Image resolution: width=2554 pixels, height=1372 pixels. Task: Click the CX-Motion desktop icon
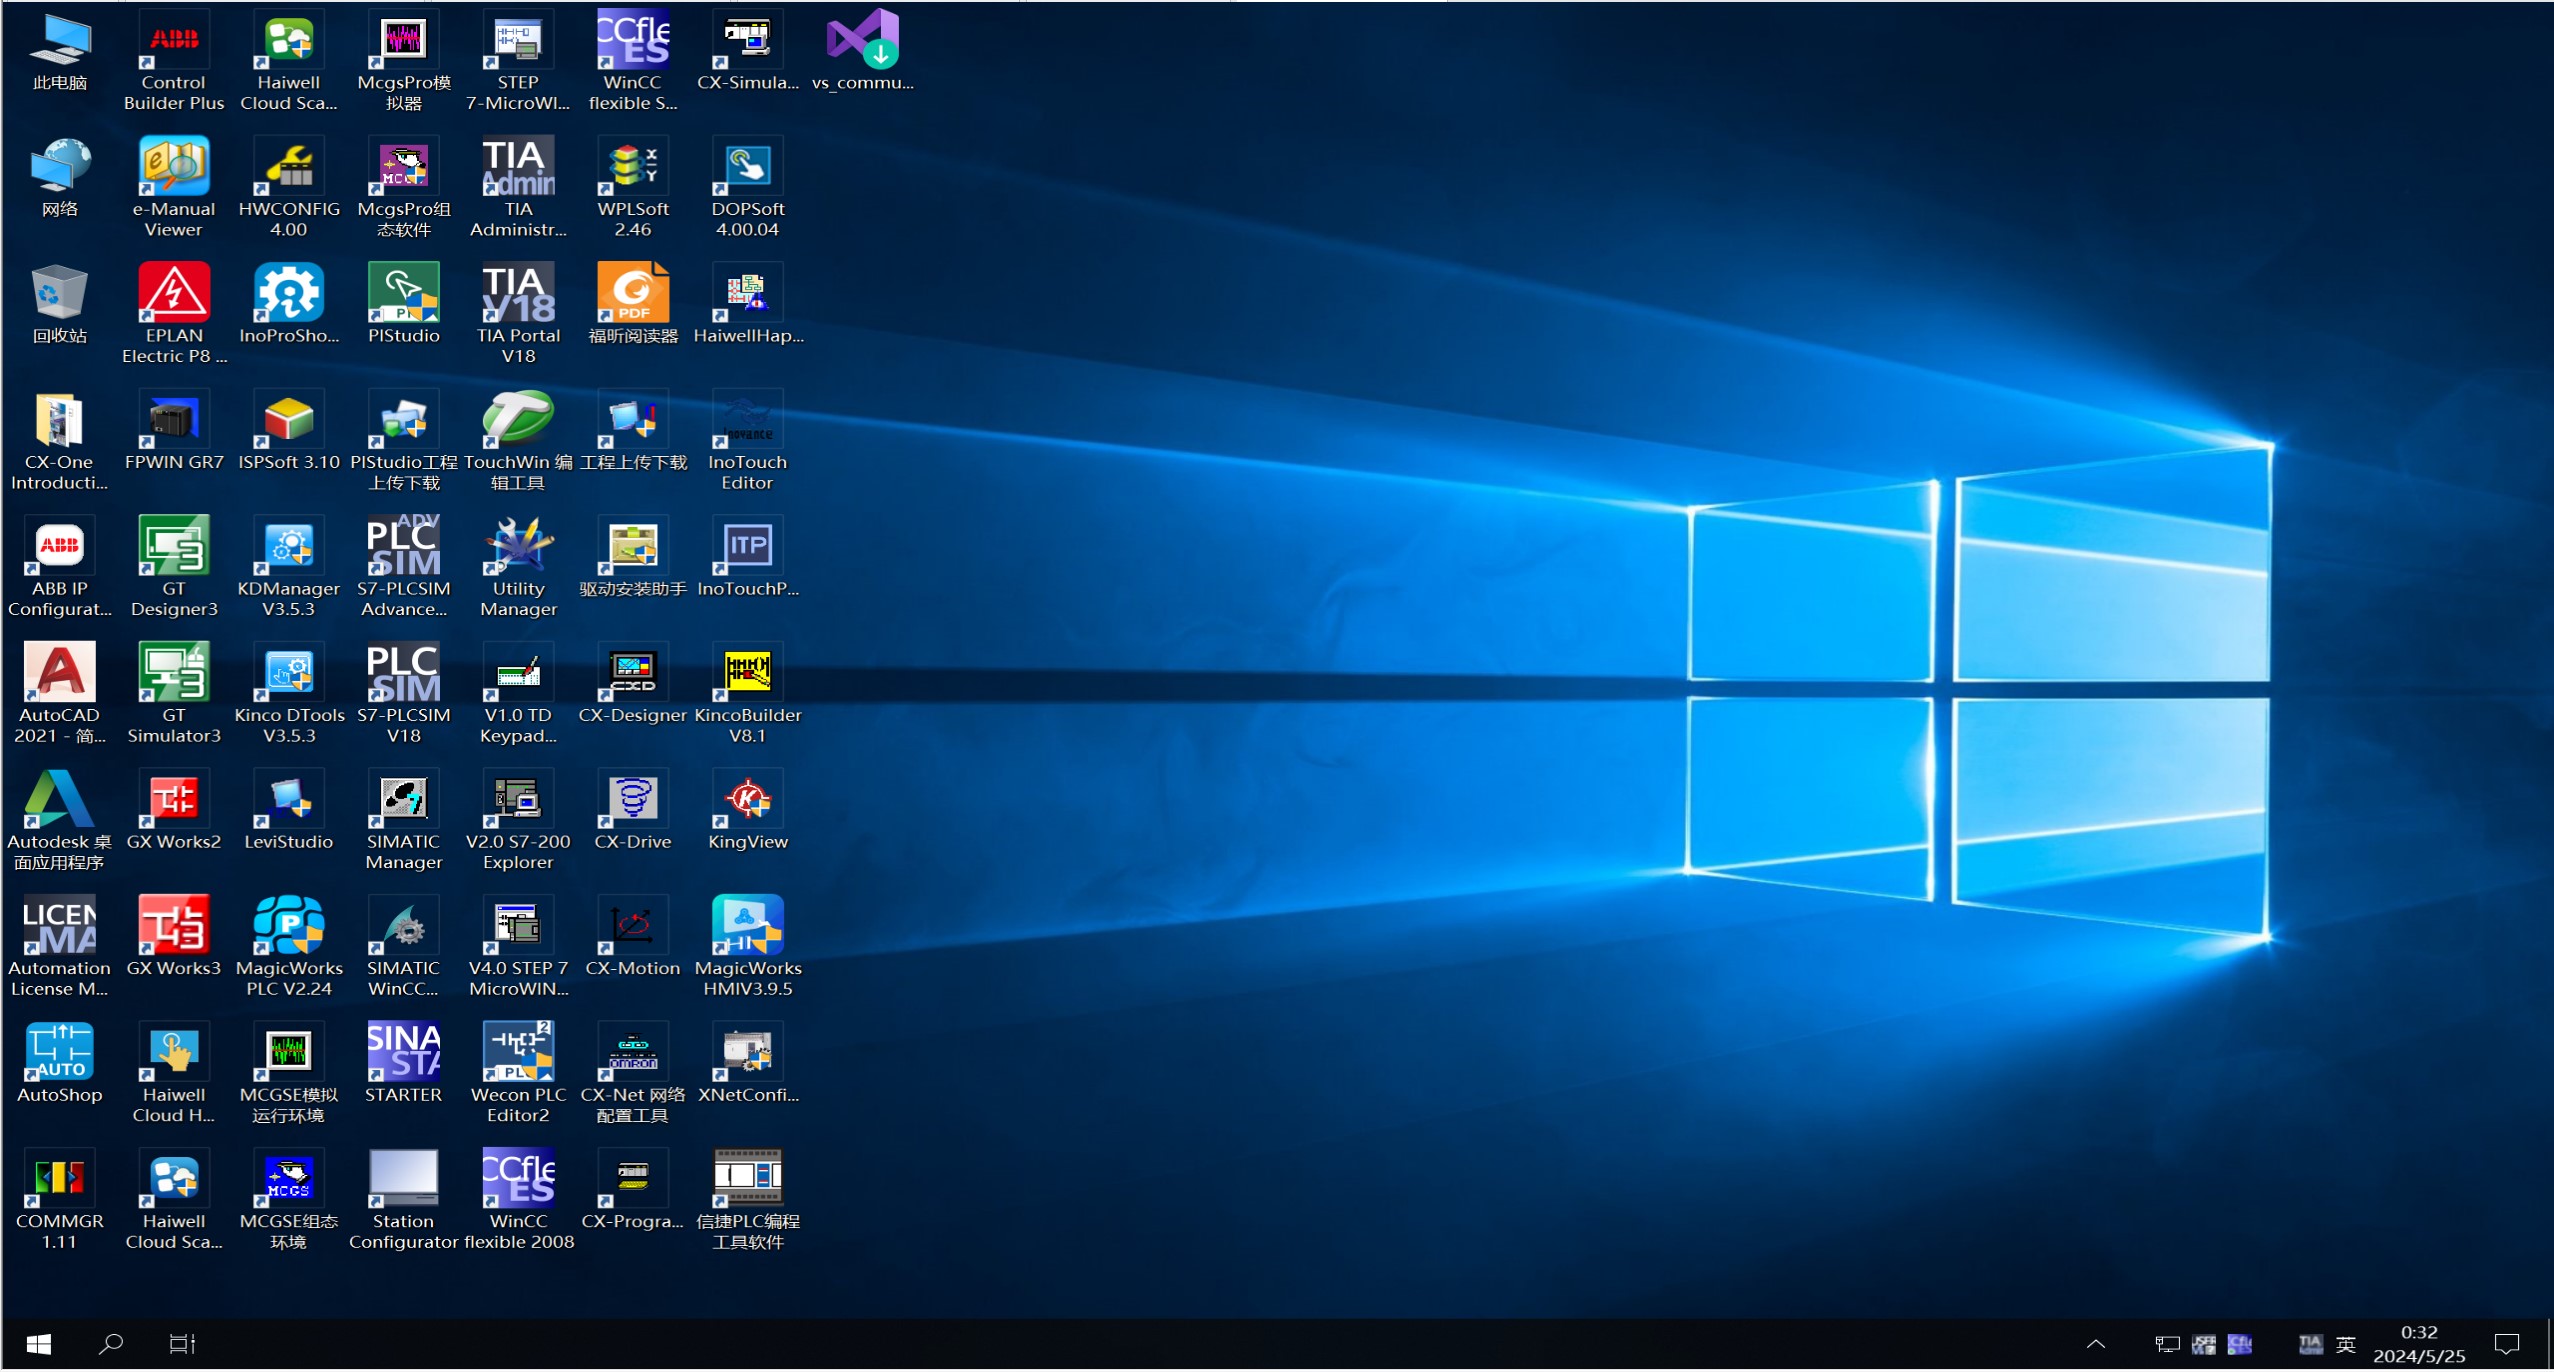coord(632,935)
